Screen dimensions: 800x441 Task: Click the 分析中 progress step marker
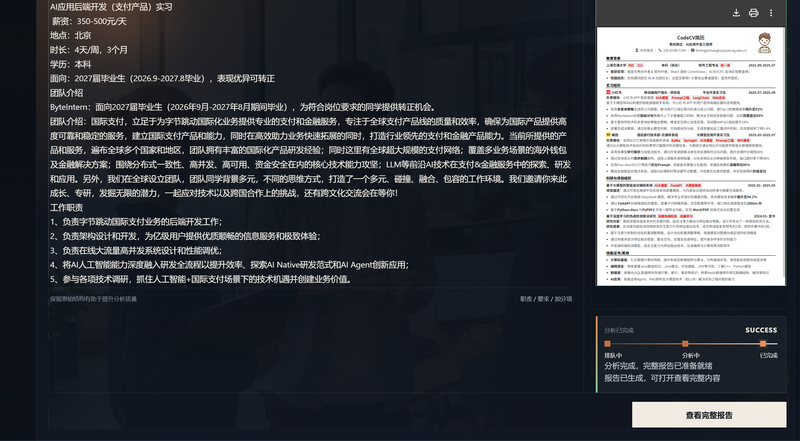pyautogui.click(x=685, y=344)
